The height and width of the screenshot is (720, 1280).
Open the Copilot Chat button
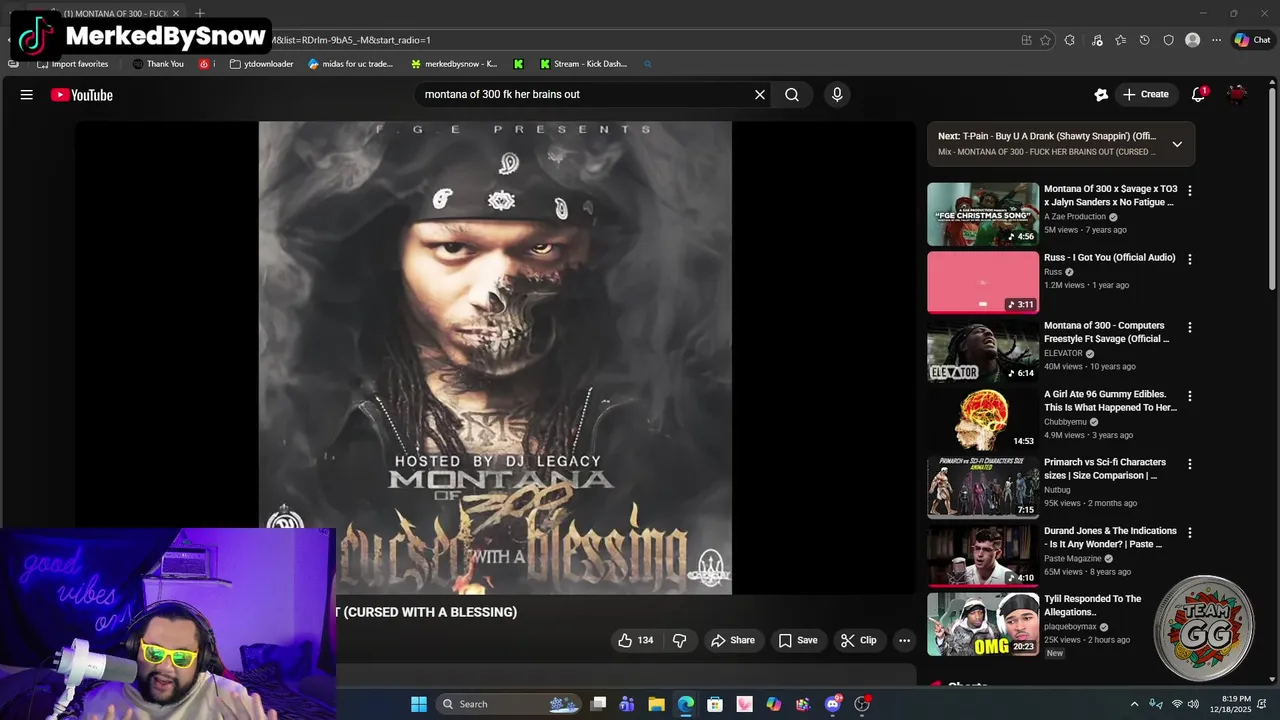click(x=1252, y=40)
